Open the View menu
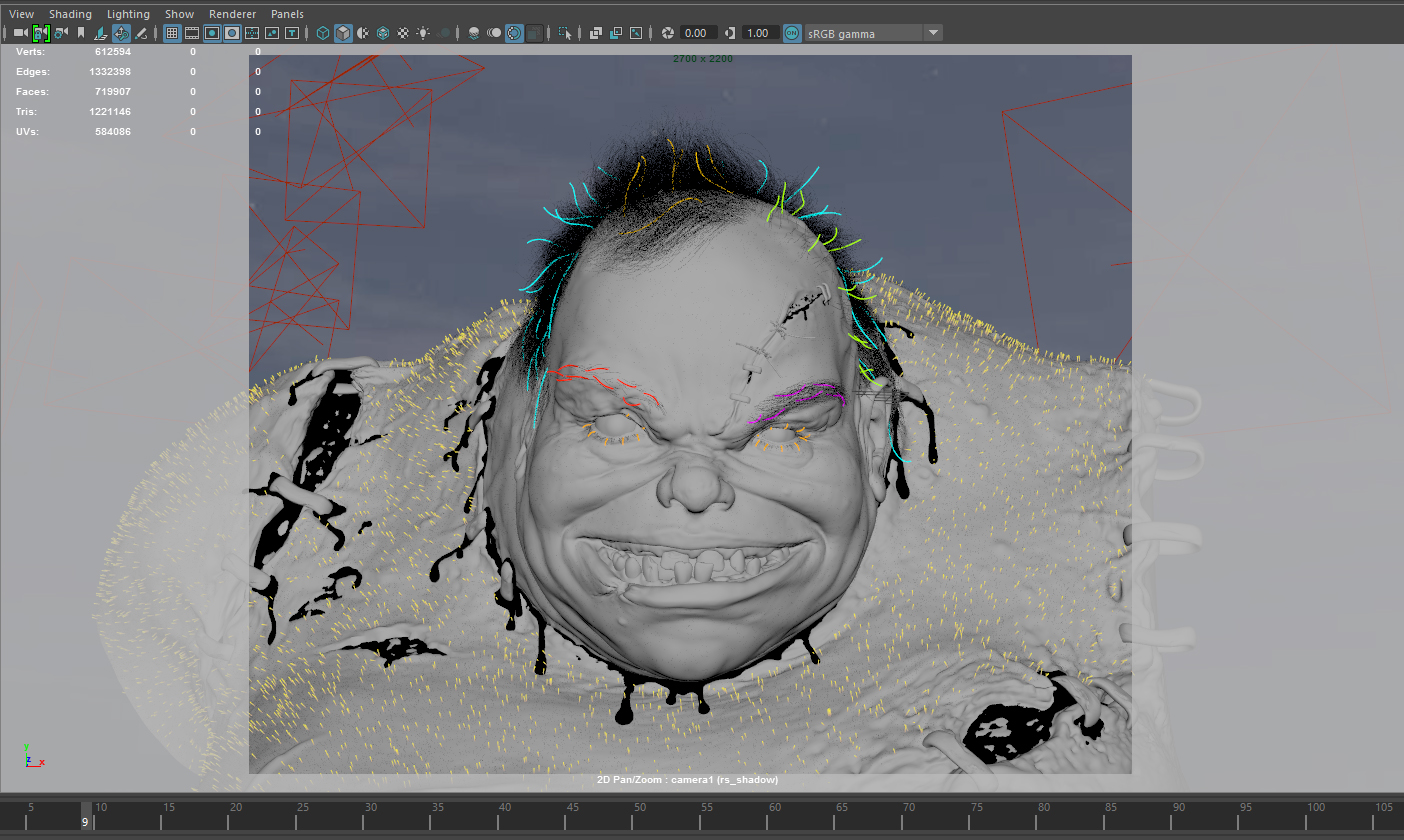Viewport: 1404px width, 840px height. click(21, 14)
